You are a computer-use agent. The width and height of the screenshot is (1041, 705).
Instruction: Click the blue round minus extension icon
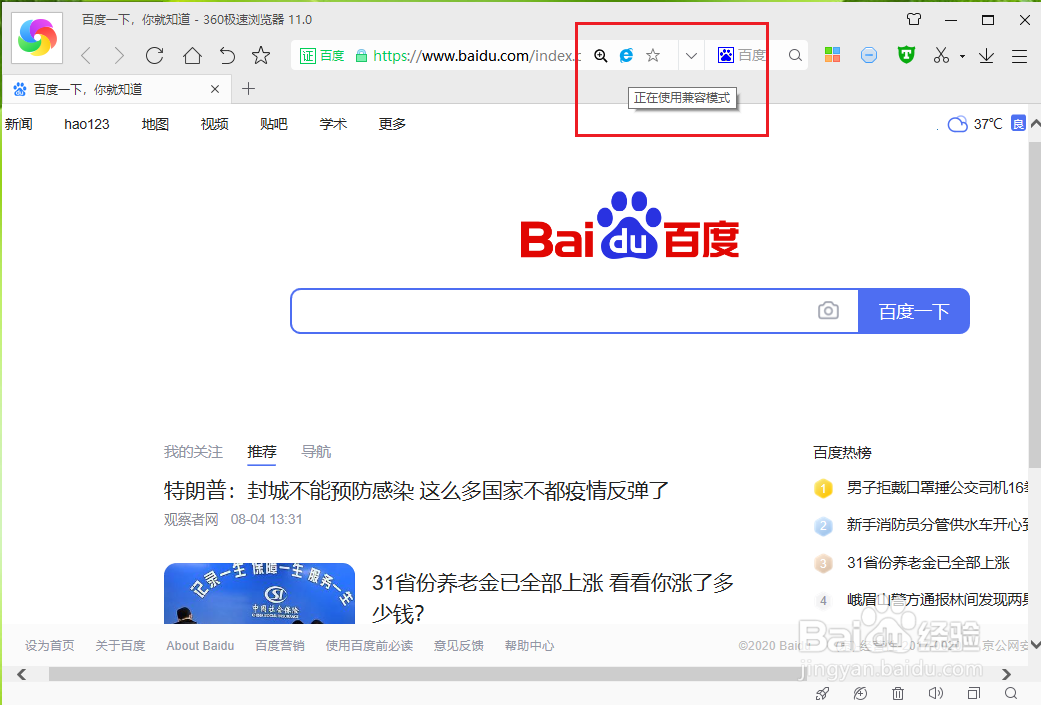868,55
